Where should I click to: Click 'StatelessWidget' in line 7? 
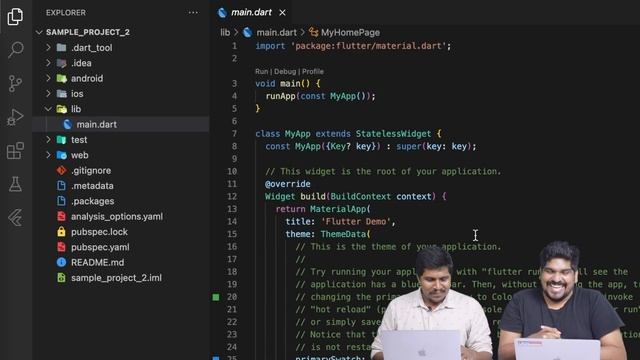[393, 134]
